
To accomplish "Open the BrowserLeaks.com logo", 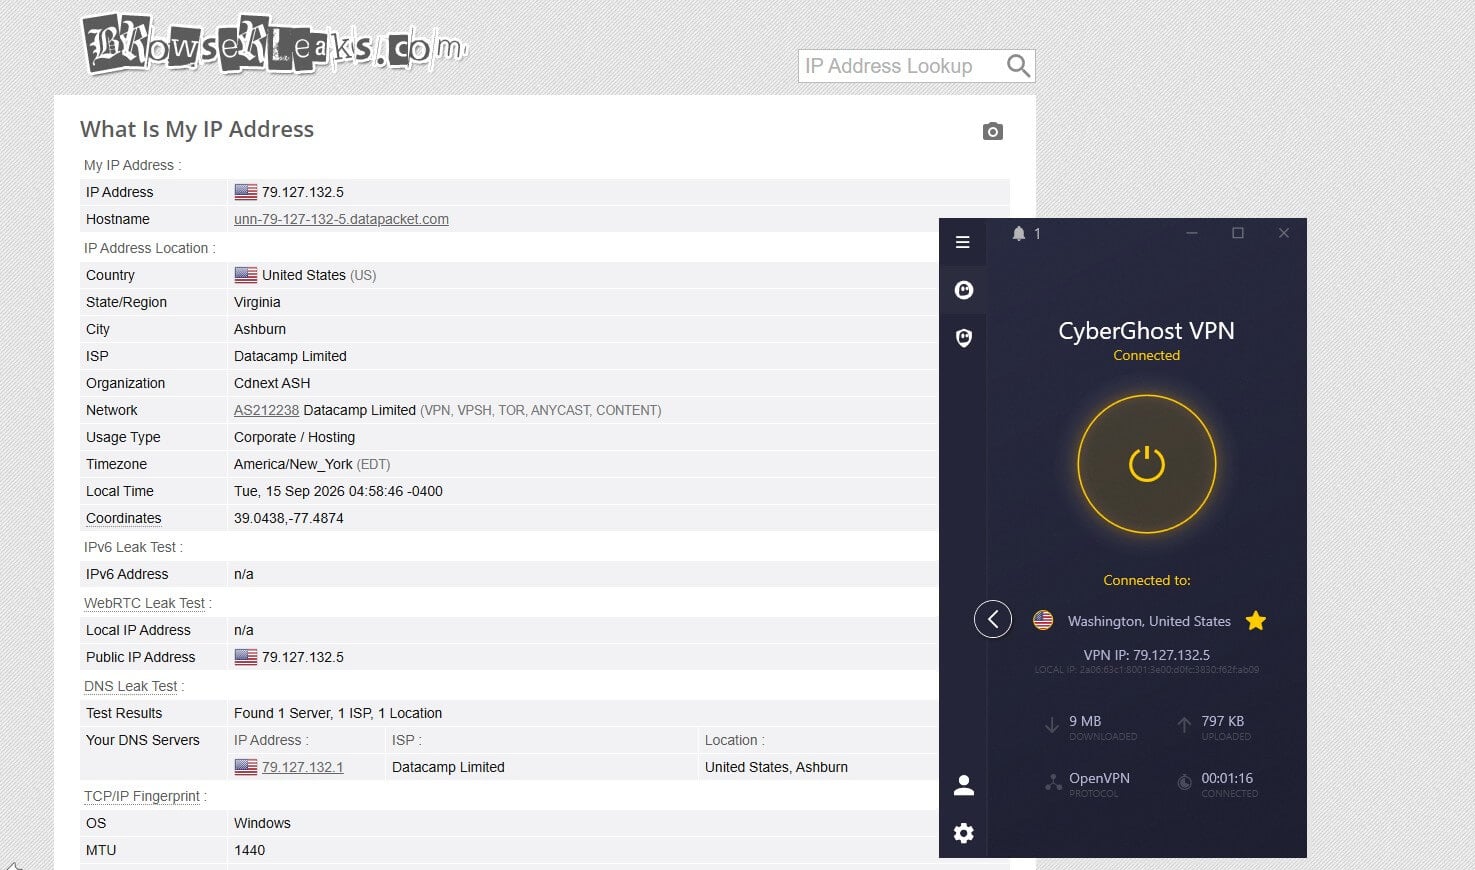I will coord(275,45).
